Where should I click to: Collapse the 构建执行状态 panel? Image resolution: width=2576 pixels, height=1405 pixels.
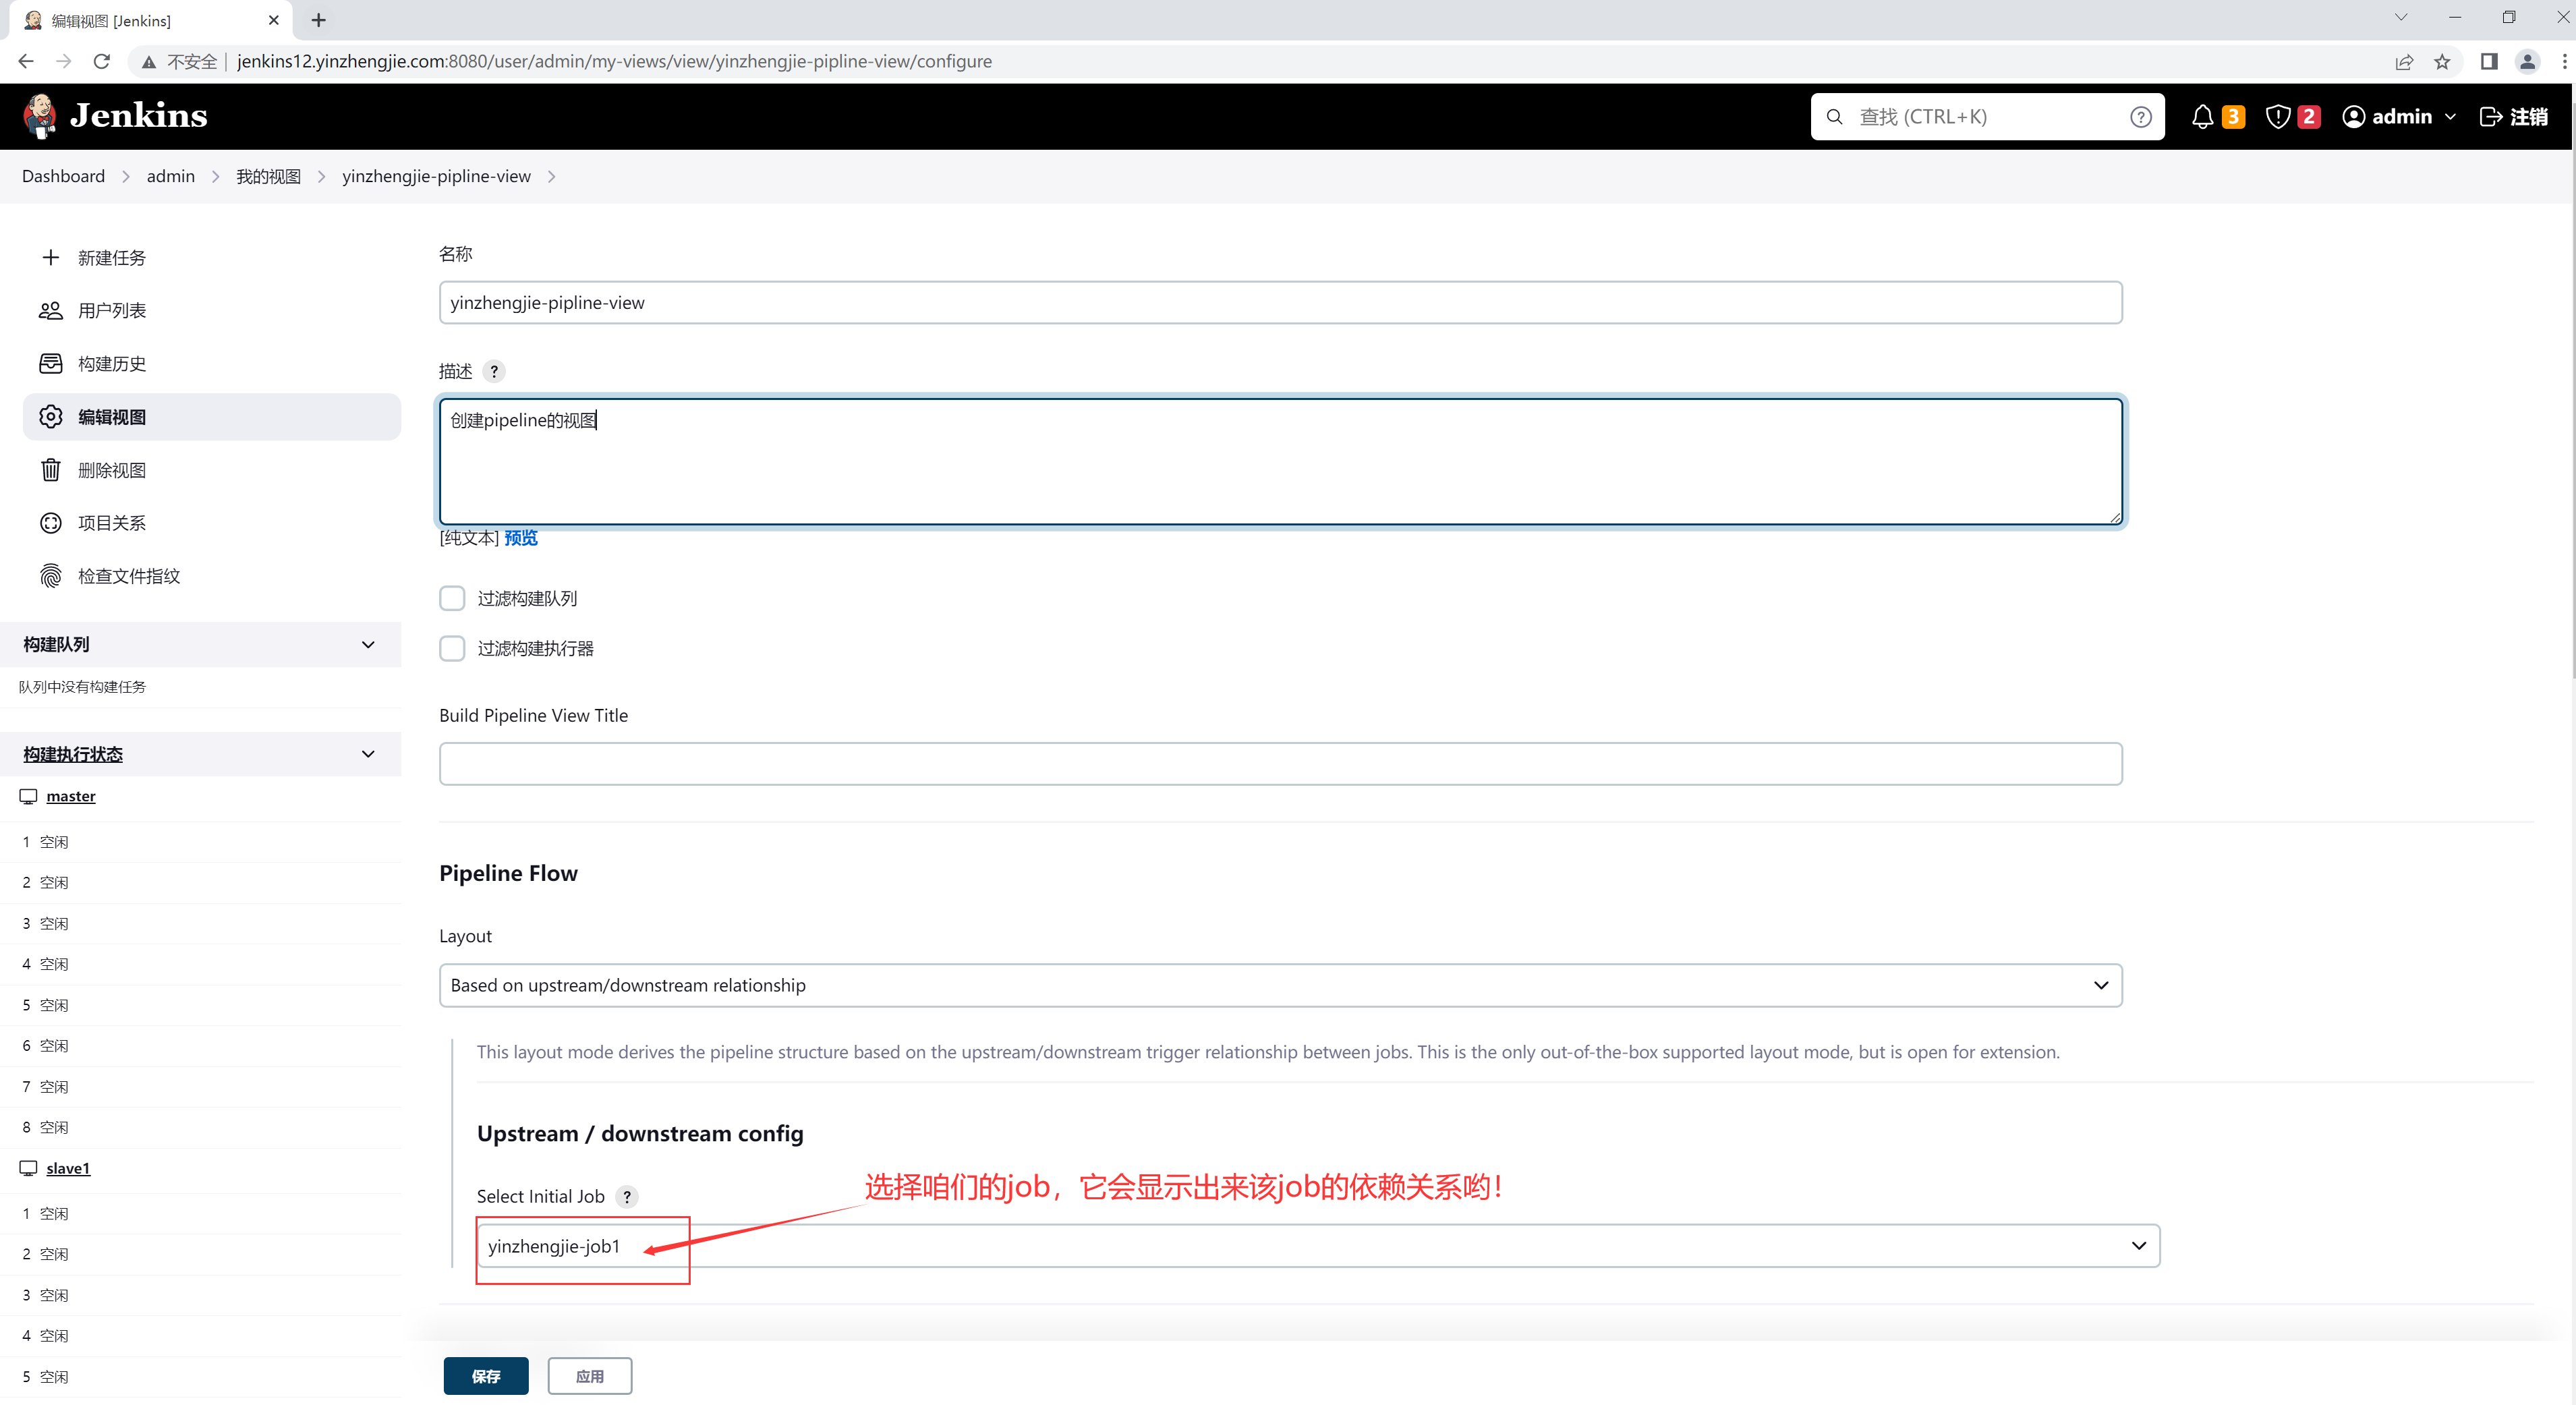click(x=368, y=754)
